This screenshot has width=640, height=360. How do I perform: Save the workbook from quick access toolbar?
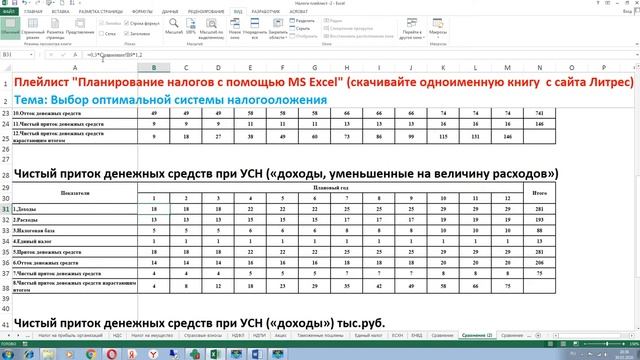tap(14, 3)
